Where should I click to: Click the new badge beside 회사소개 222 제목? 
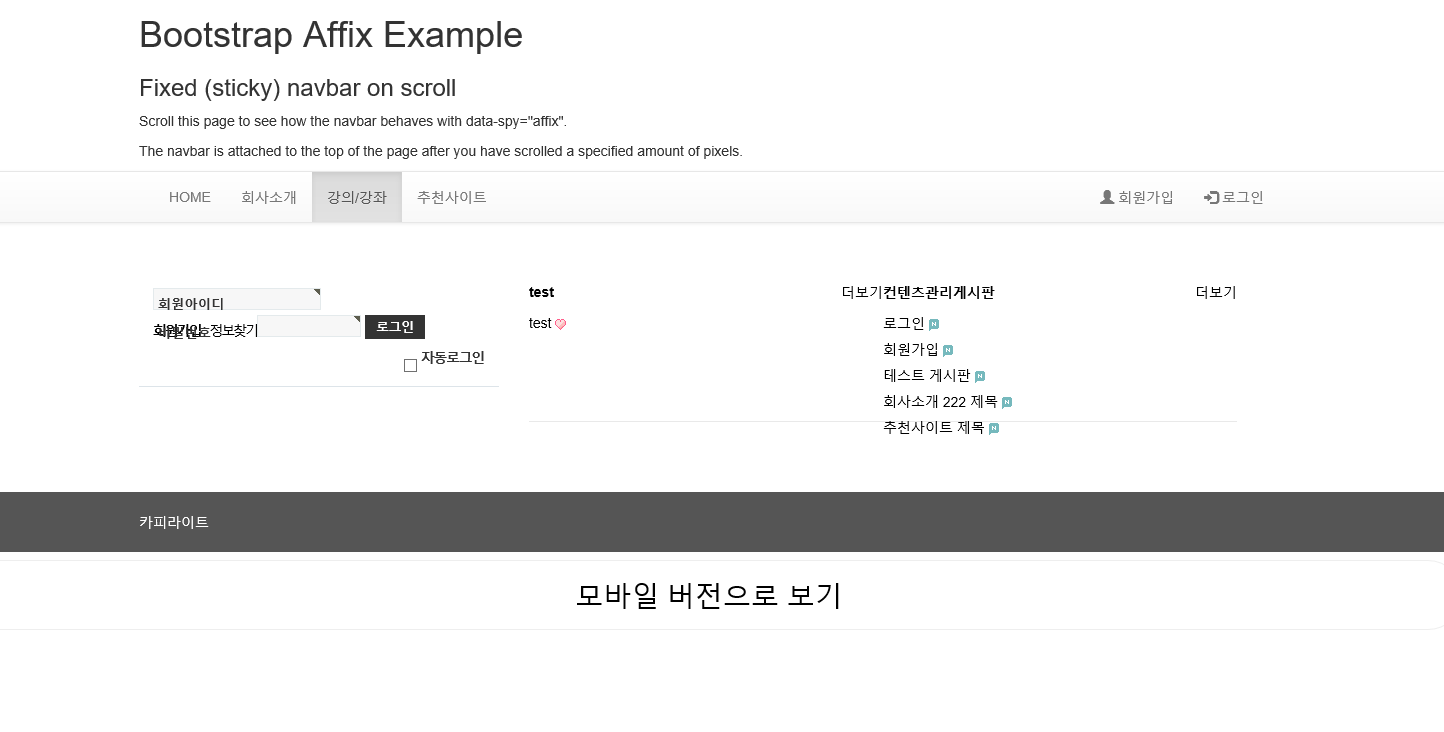pyautogui.click(x=1007, y=402)
